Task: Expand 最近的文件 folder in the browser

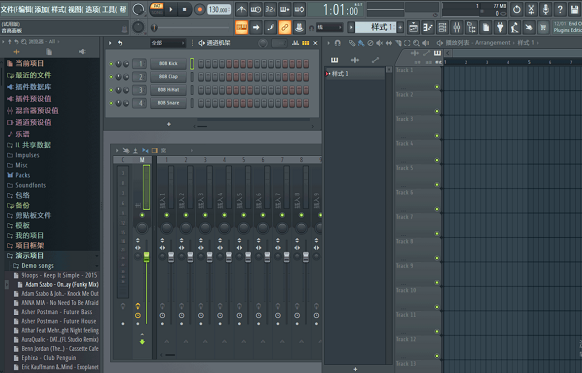Action: click(x=29, y=75)
